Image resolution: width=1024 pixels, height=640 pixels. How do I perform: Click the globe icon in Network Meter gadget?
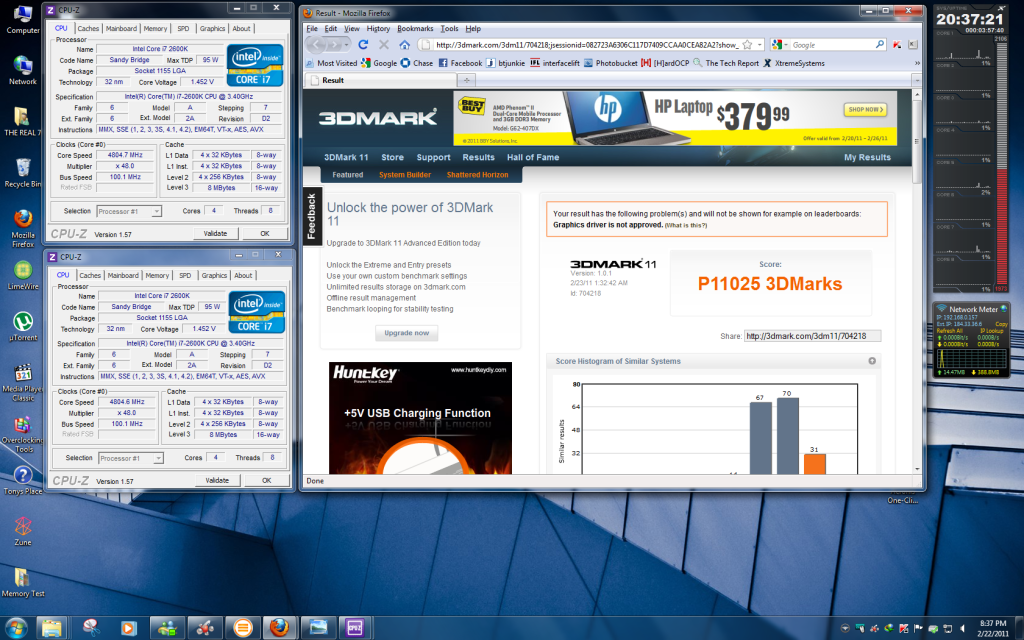coord(1004,308)
